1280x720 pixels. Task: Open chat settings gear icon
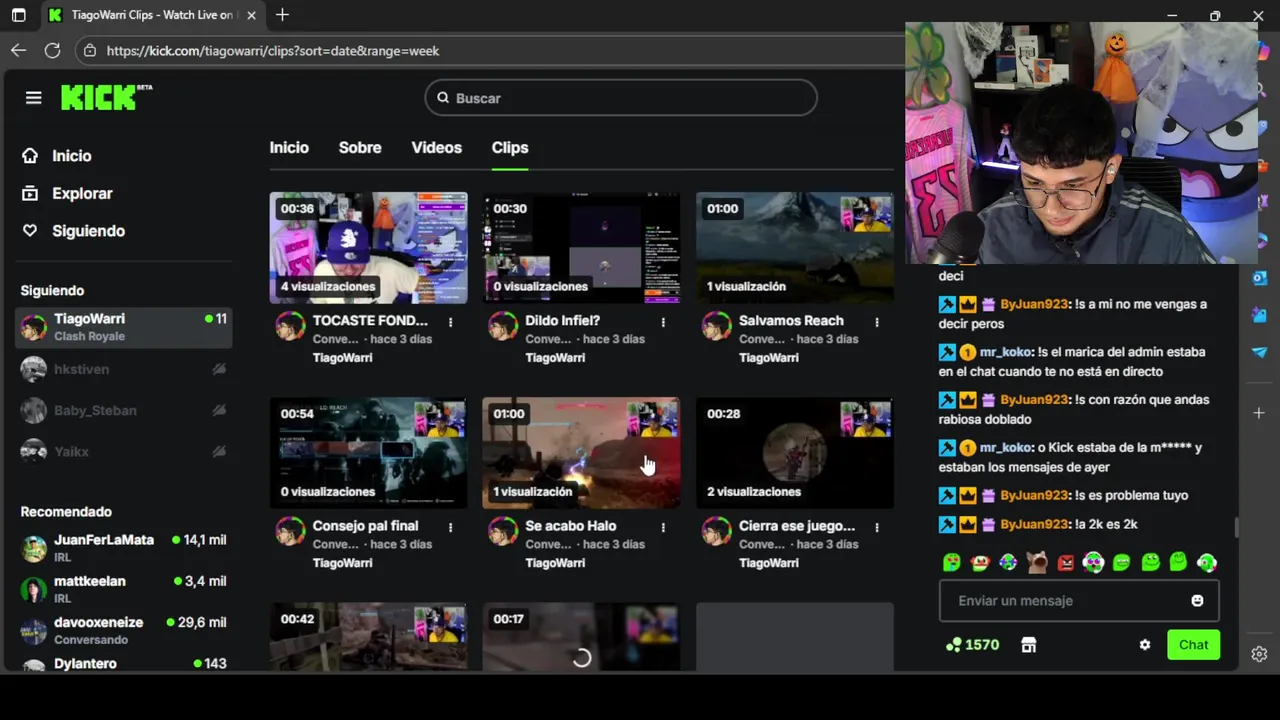click(x=1145, y=645)
